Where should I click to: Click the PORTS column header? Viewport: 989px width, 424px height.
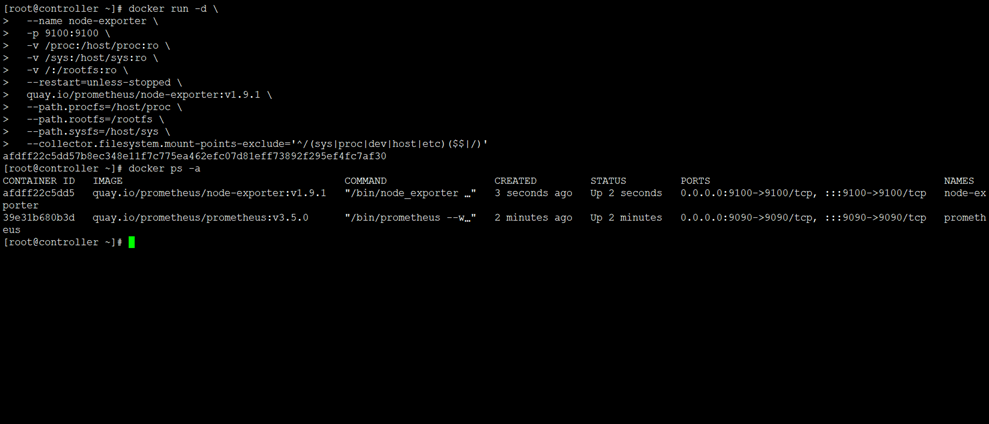pyautogui.click(x=696, y=181)
